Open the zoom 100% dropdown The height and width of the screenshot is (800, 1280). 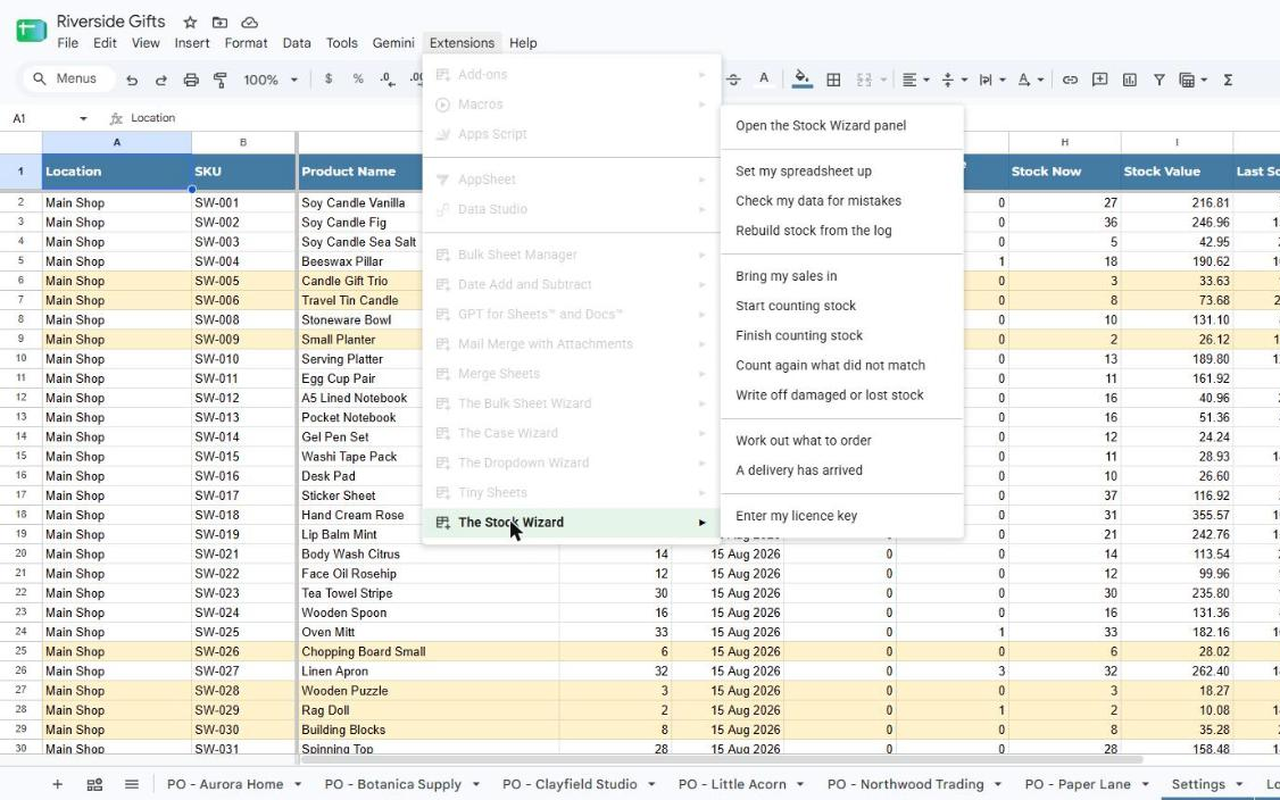click(x=271, y=80)
